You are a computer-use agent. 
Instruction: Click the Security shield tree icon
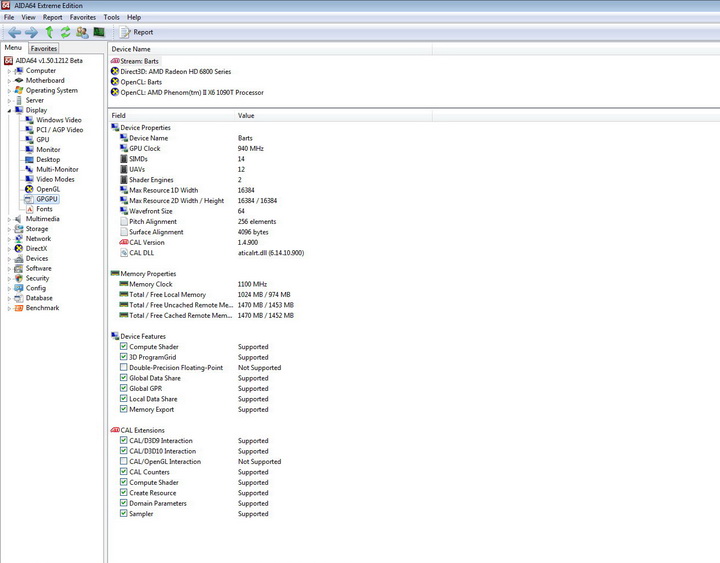click(x=18, y=278)
